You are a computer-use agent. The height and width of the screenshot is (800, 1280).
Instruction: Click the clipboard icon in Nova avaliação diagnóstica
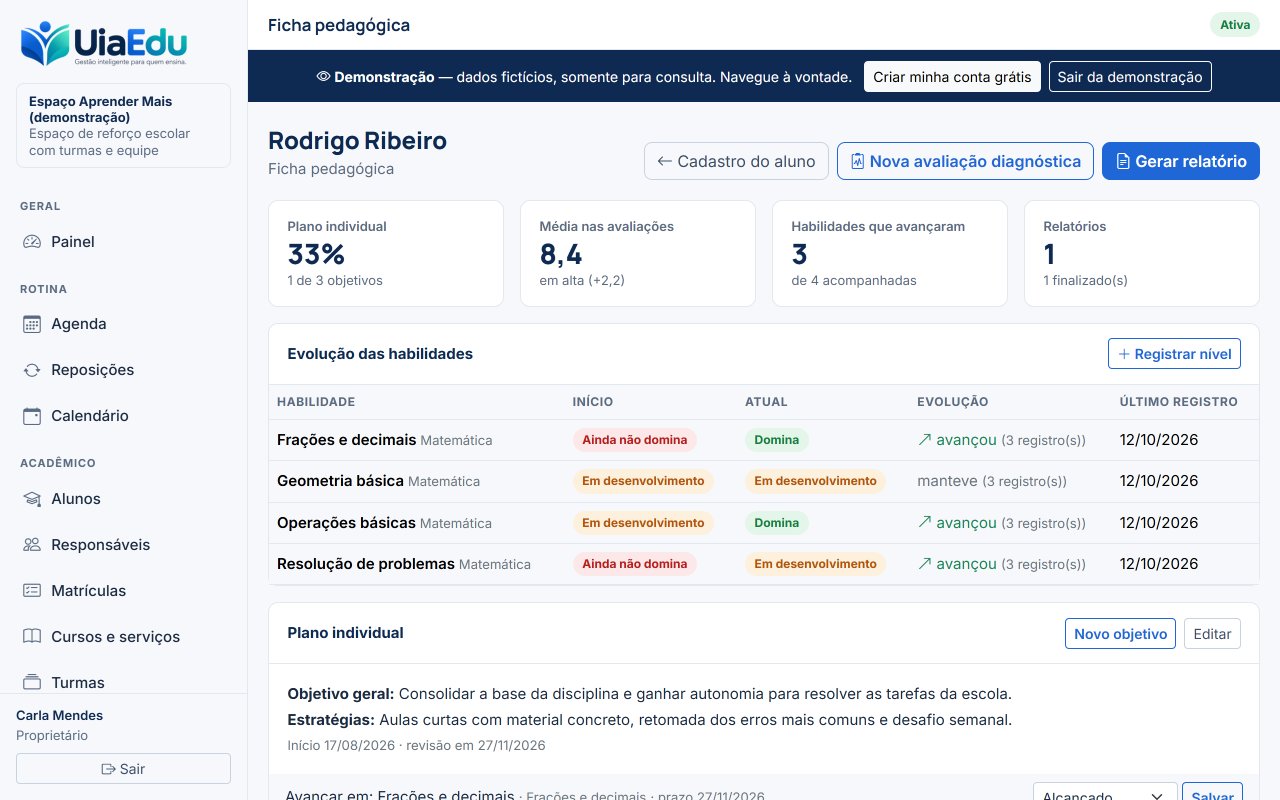coord(857,161)
